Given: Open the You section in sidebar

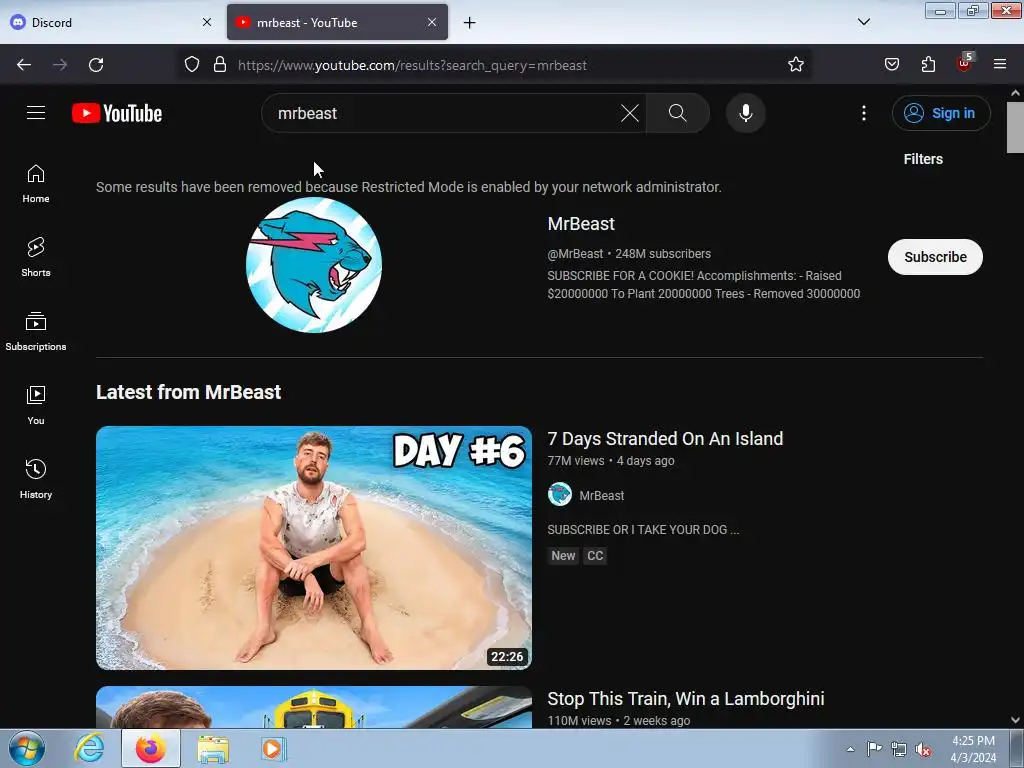Looking at the screenshot, I should pos(36,406).
